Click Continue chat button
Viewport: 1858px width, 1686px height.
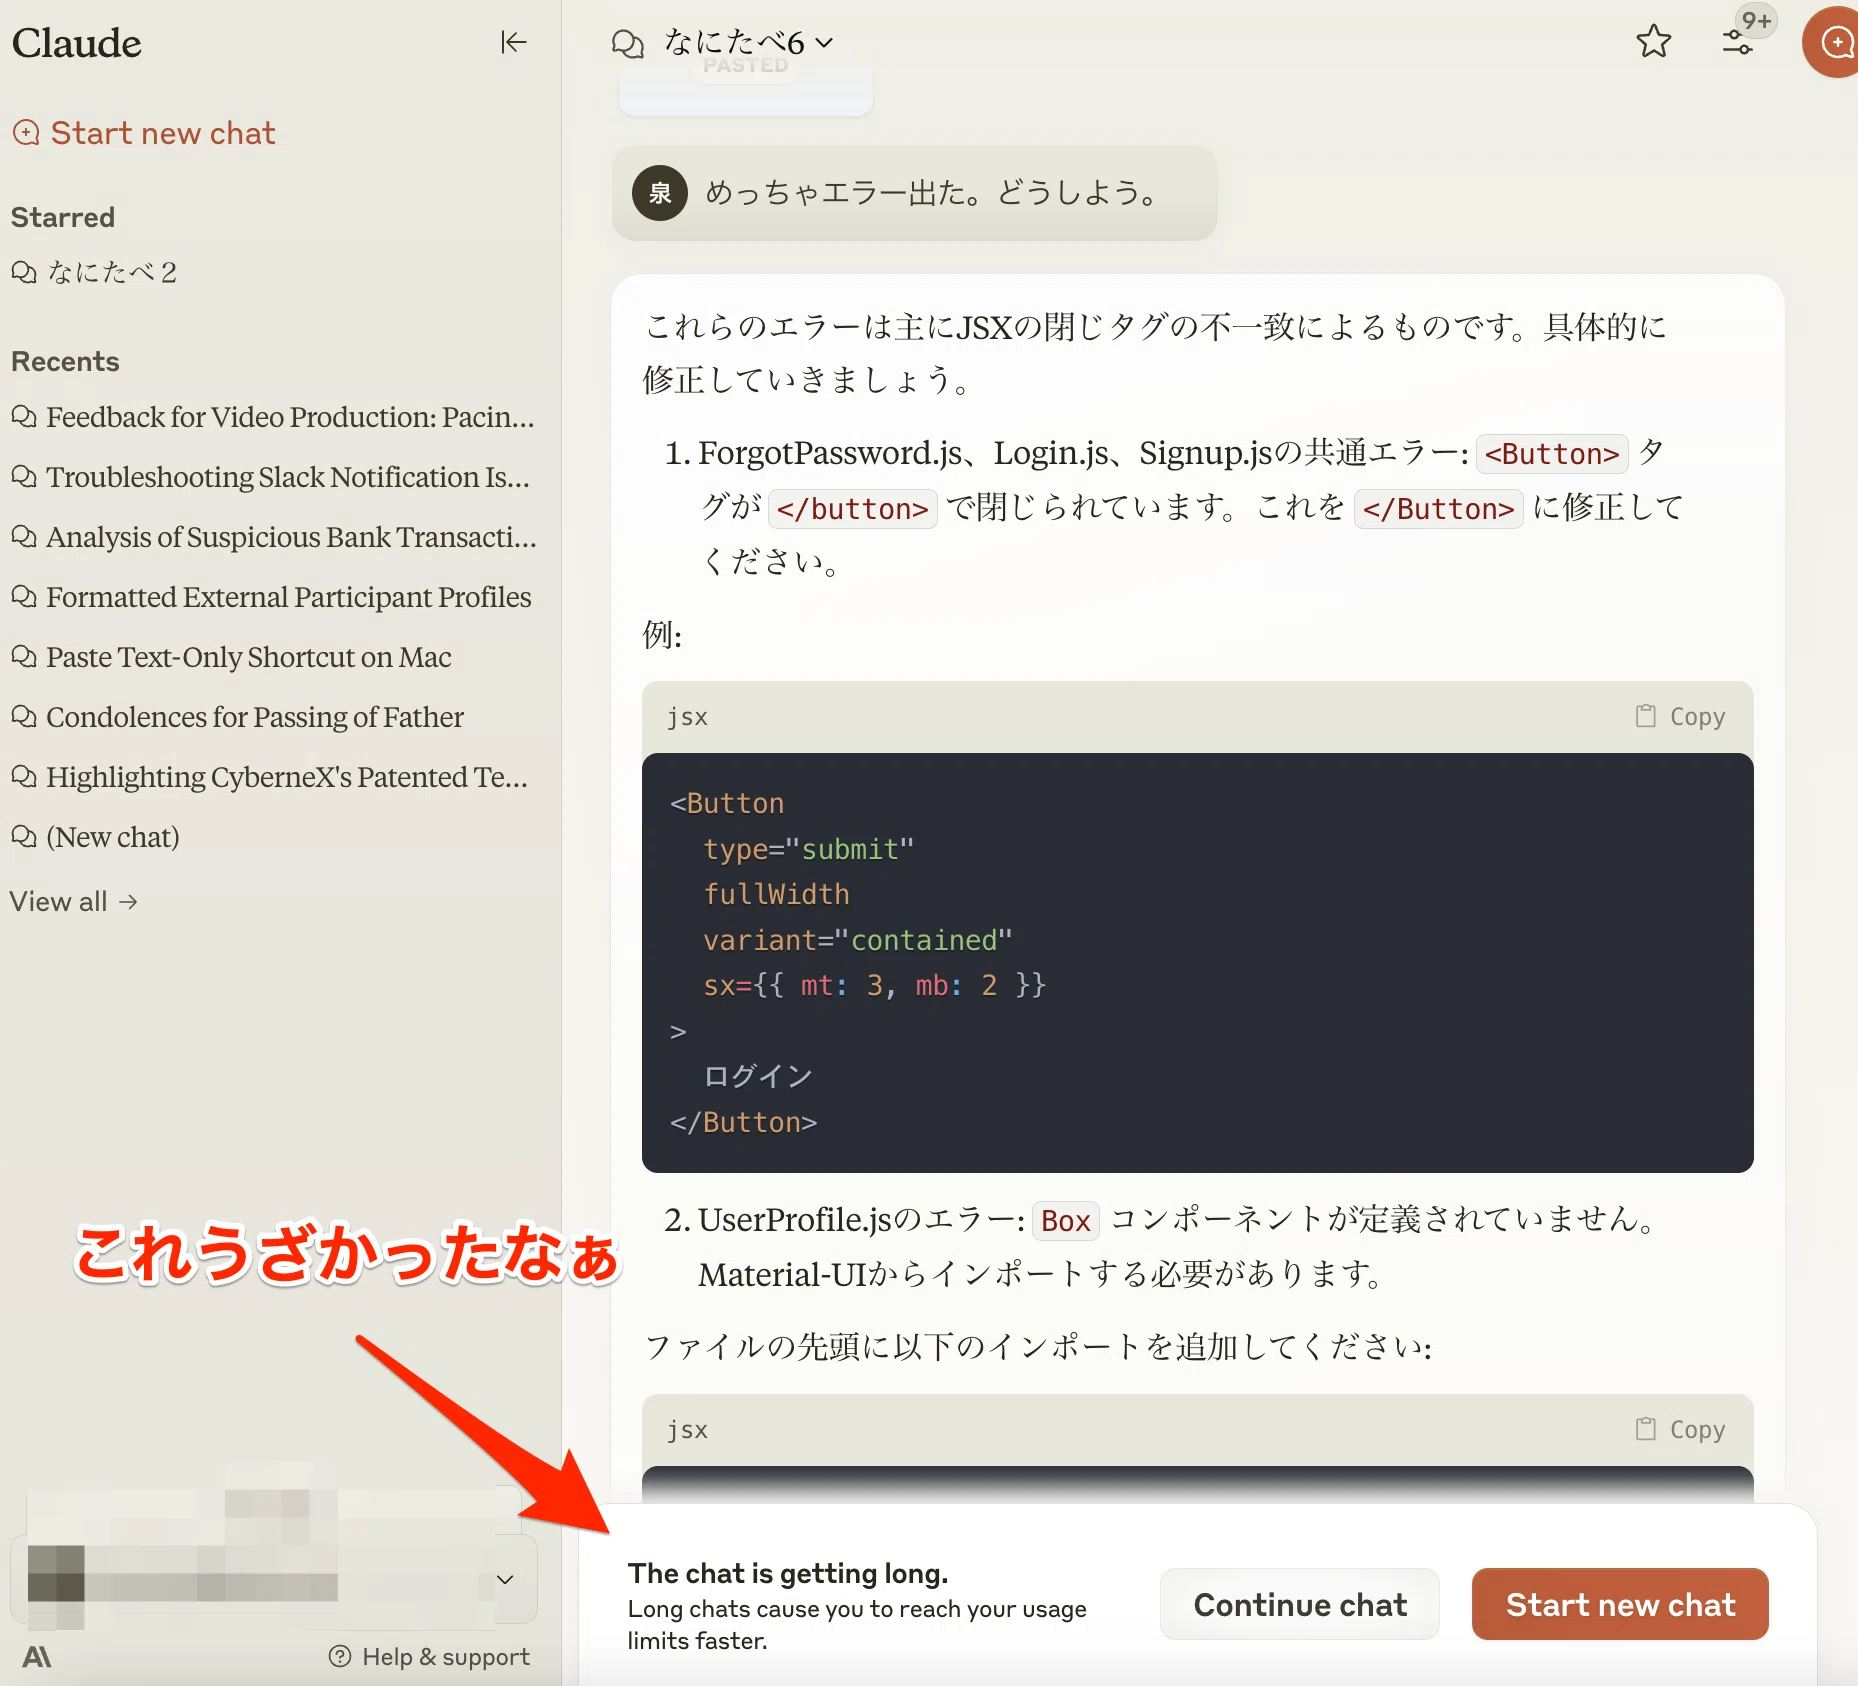[x=1299, y=1604]
